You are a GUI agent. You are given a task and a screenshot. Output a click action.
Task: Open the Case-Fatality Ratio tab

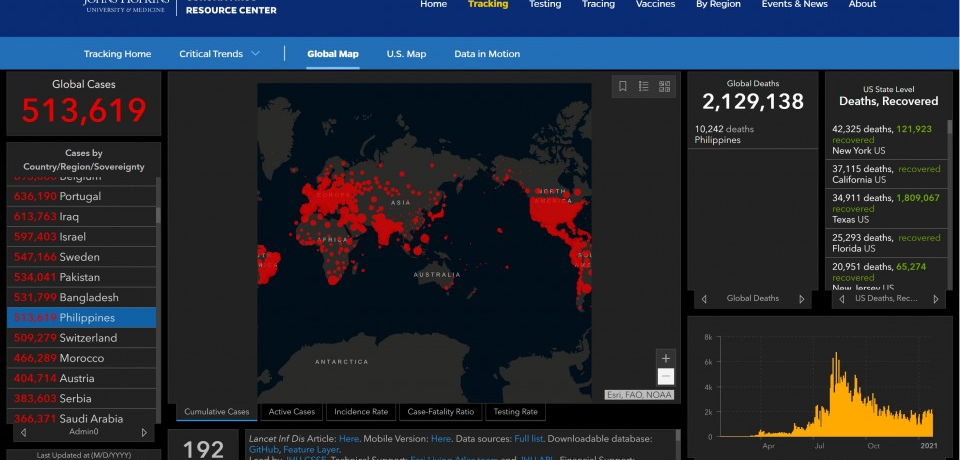(x=440, y=412)
